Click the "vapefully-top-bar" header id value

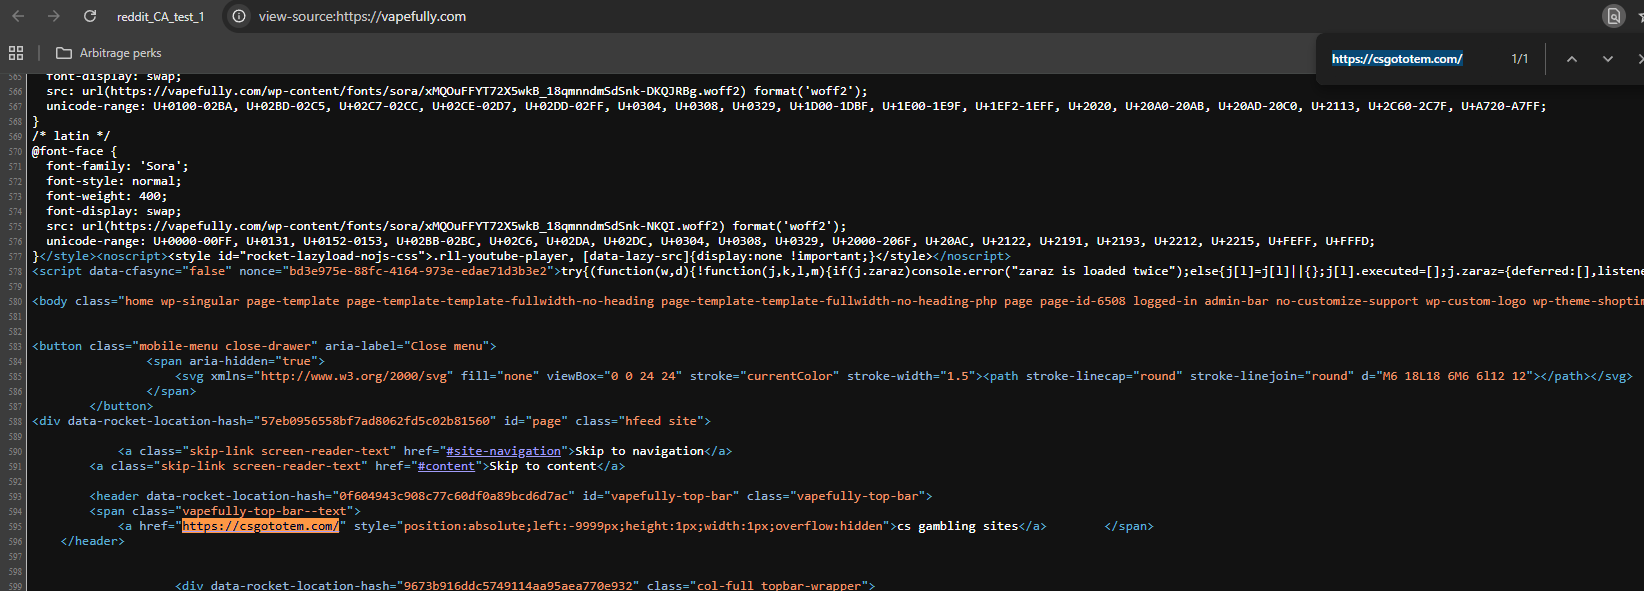tap(671, 496)
